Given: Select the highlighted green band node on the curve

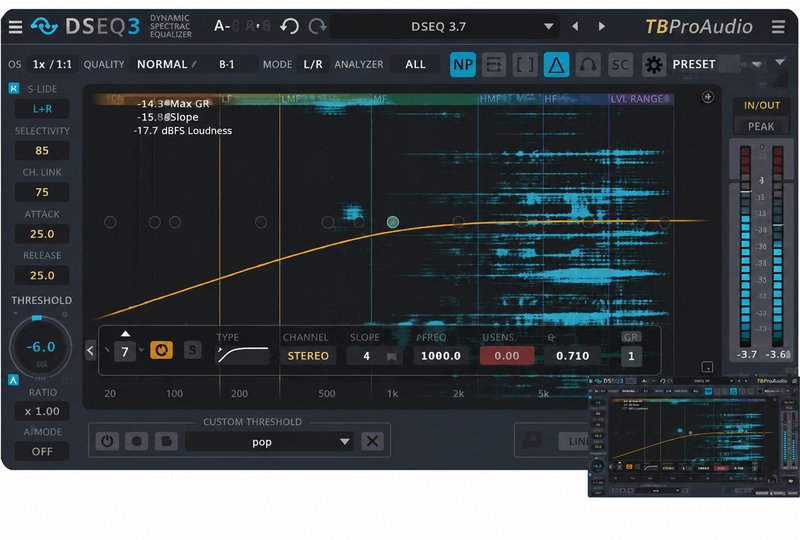Looking at the screenshot, I should pos(393,222).
